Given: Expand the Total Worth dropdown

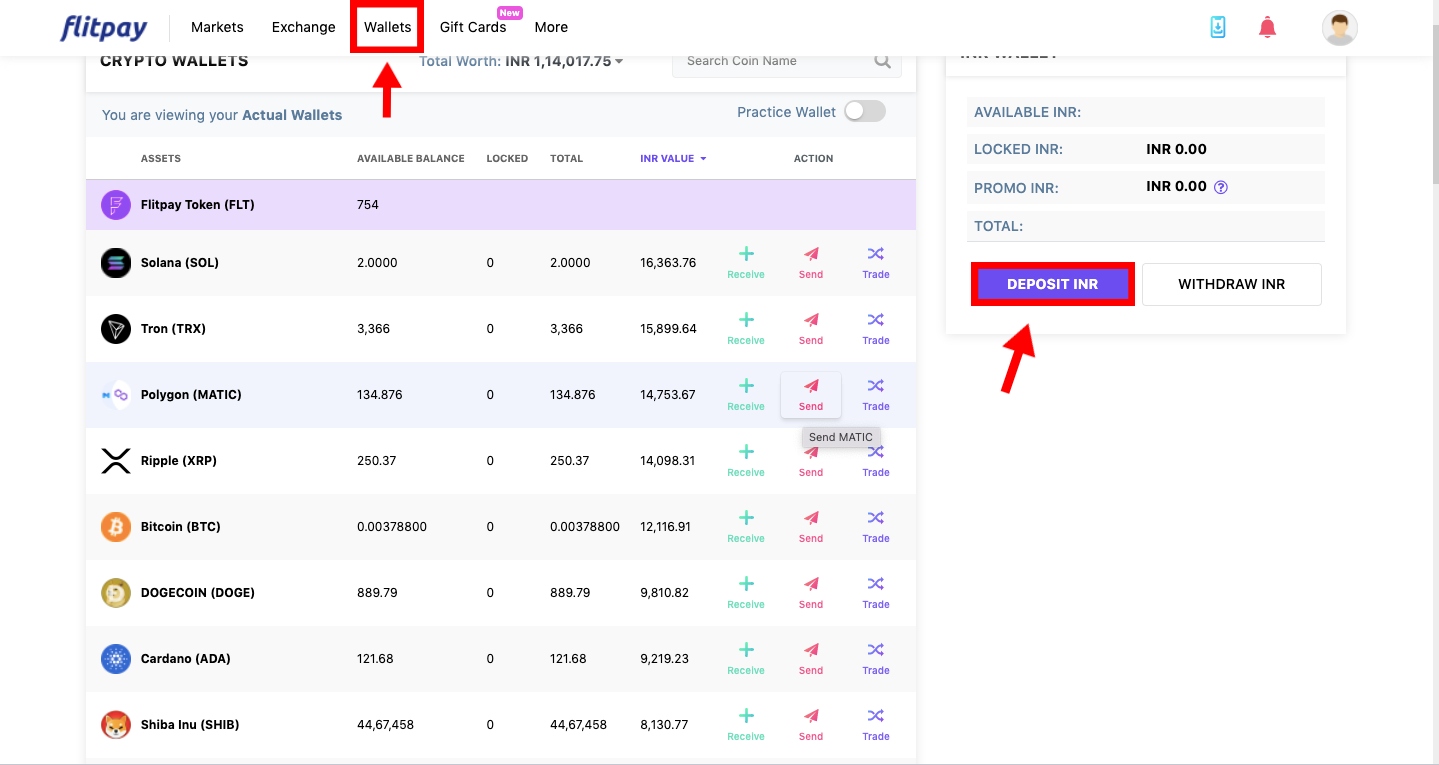Looking at the screenshot, I should click(619, 61).
